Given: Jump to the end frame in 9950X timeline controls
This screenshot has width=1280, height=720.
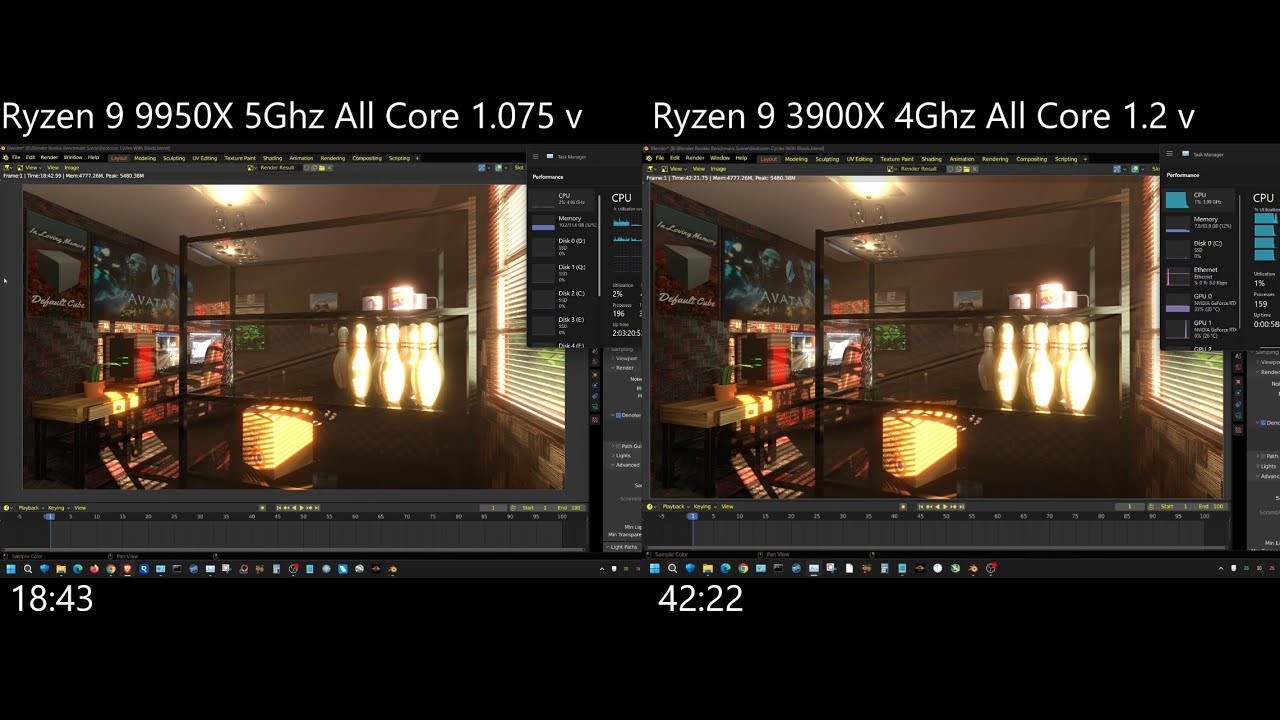Looking at the screenshot, I should point(317,508).
